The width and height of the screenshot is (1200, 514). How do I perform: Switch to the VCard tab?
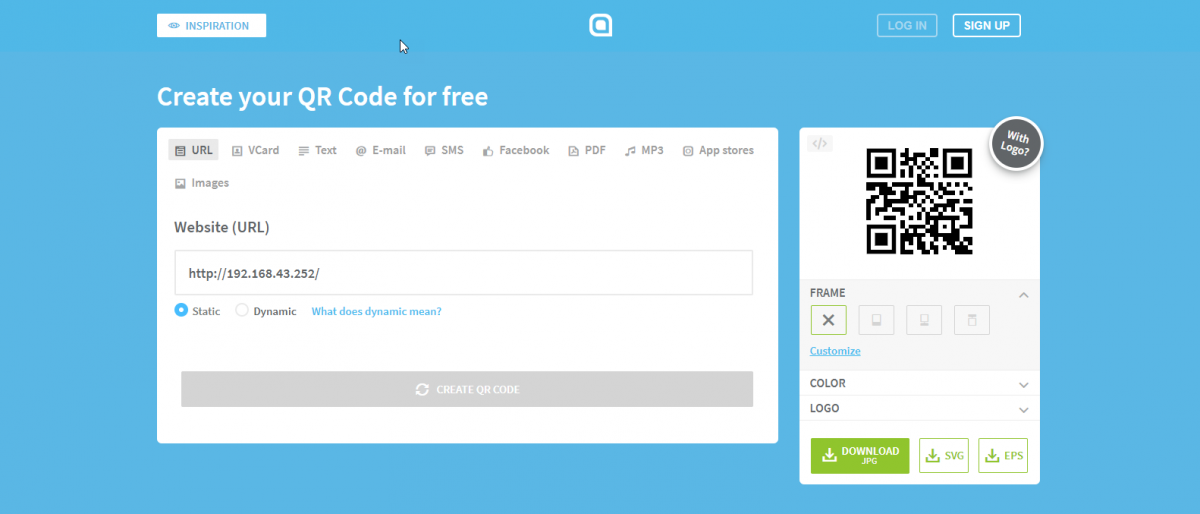pyautogui.click(x=255, y=150)
